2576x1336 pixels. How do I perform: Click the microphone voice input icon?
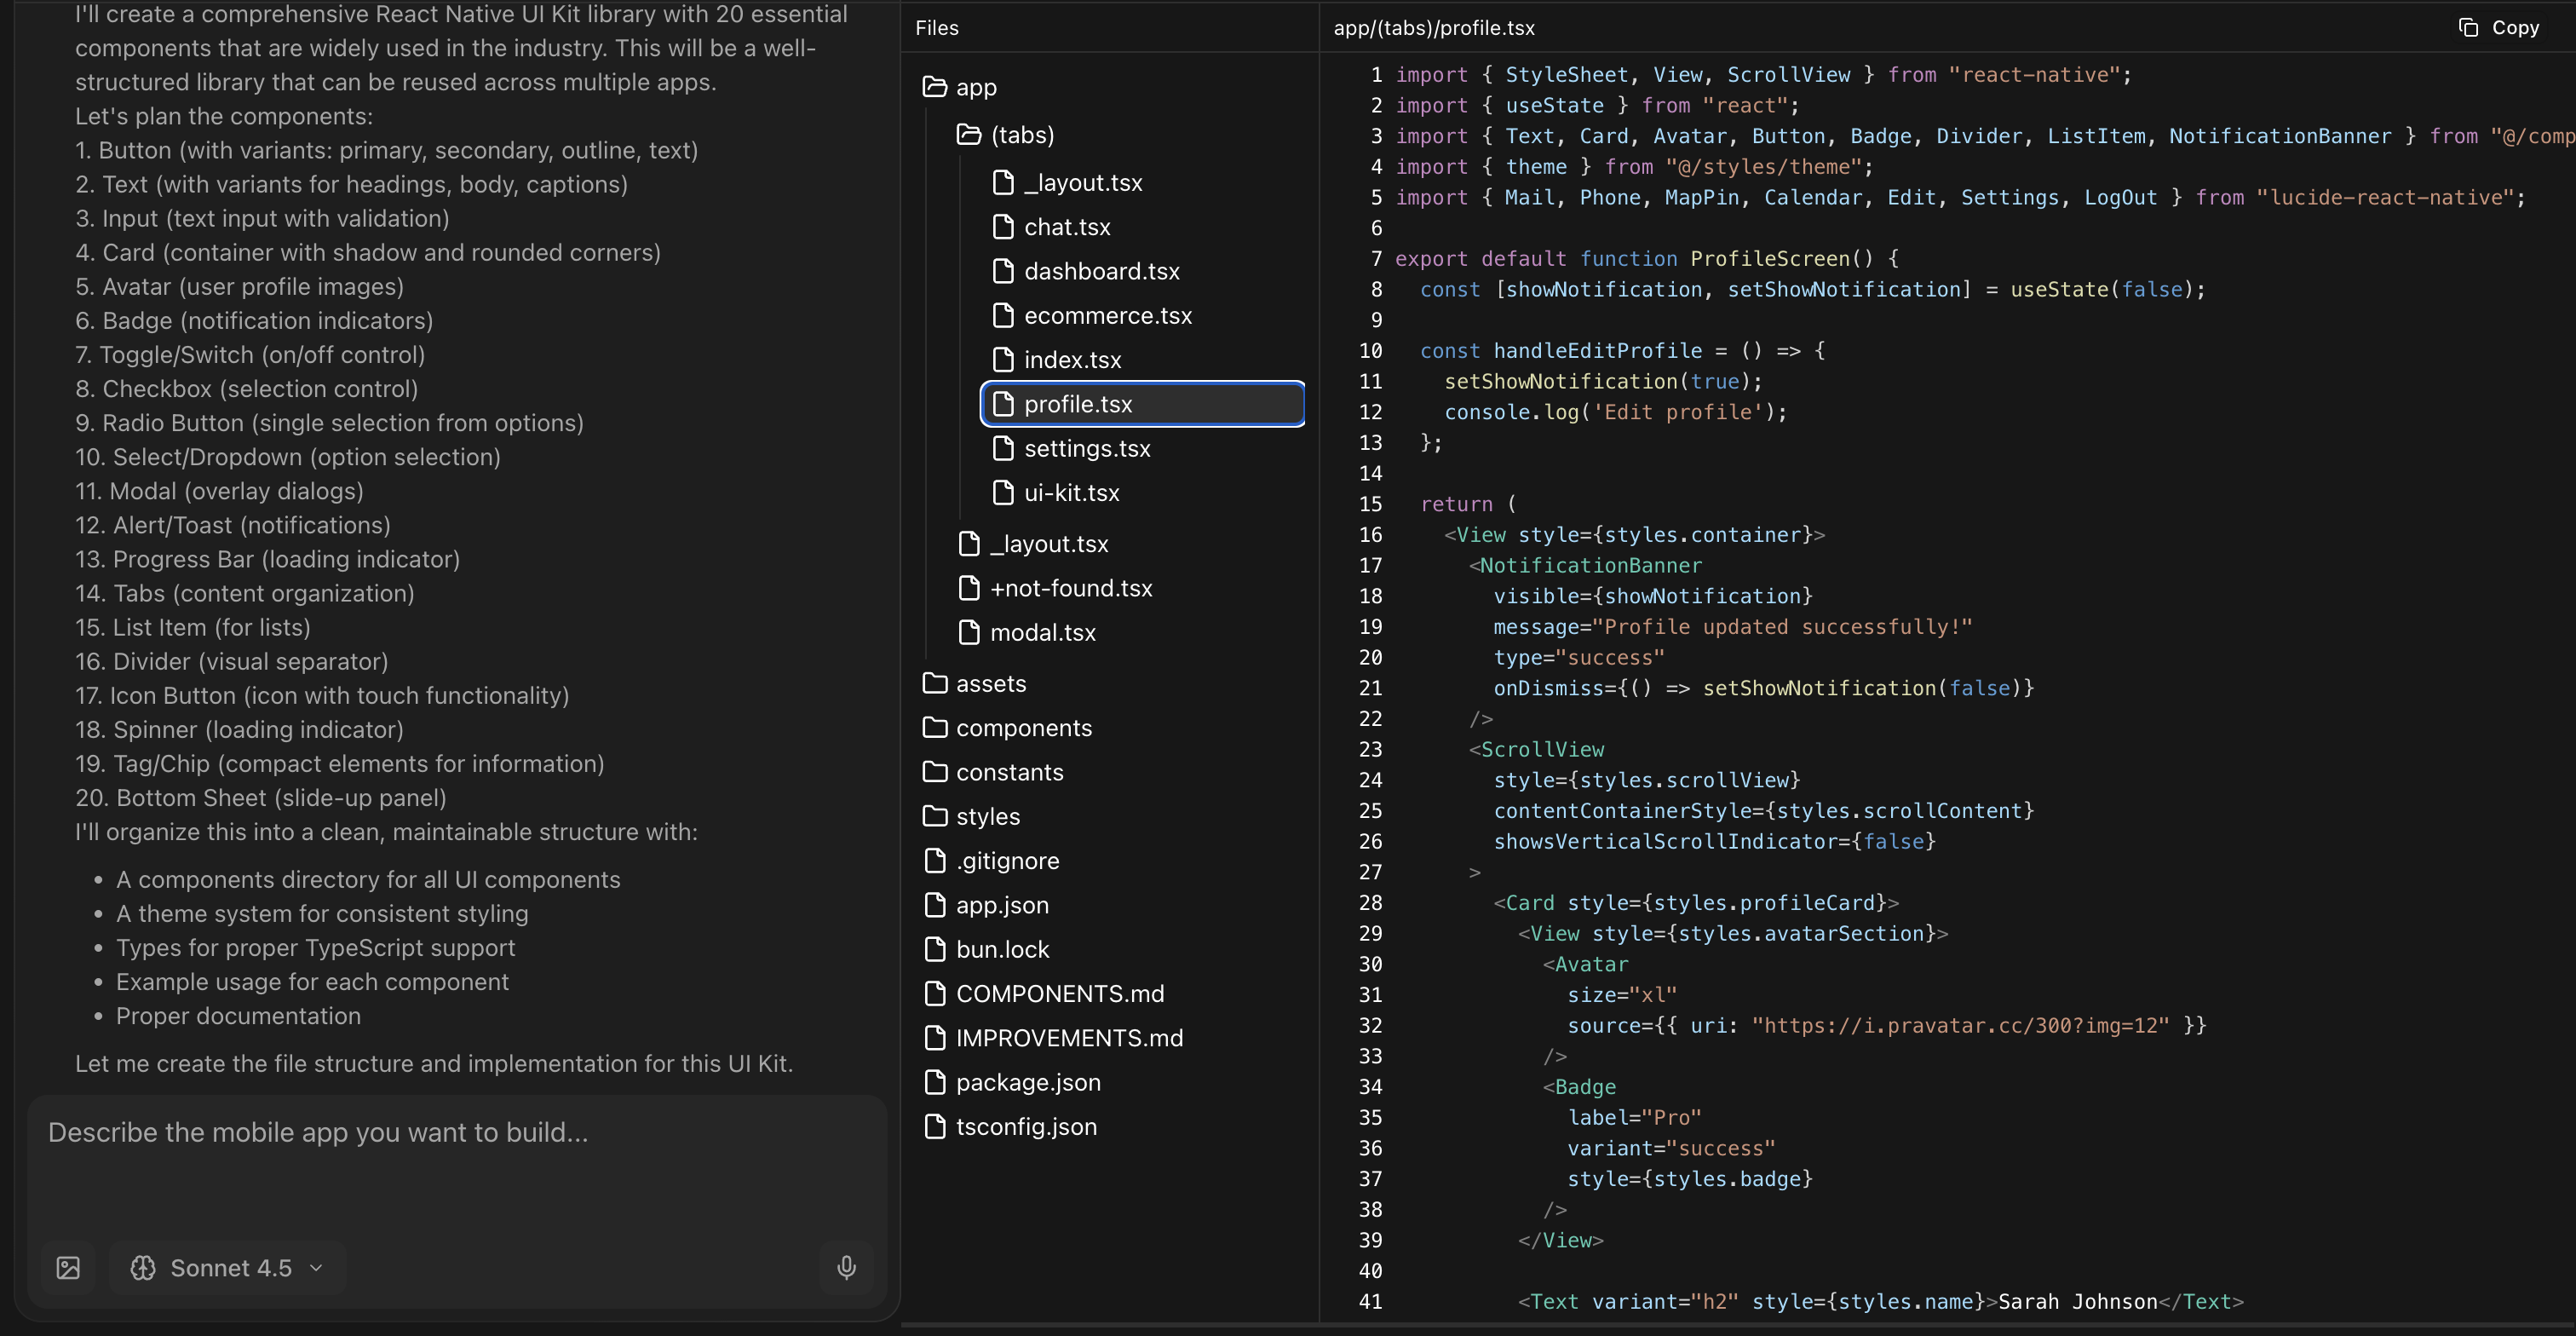pyautogui.click(x=846, y=1268)
